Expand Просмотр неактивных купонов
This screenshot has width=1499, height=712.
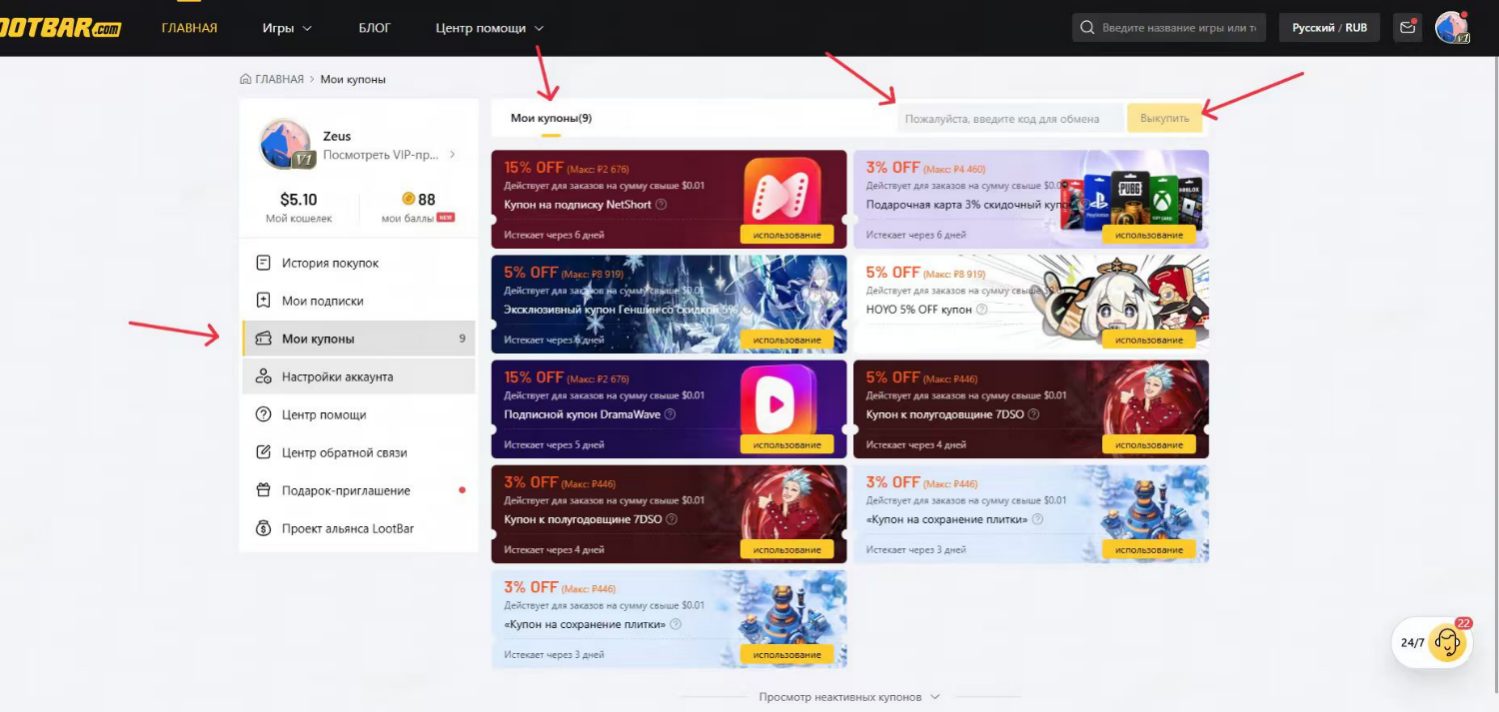[x=849, y=697]
